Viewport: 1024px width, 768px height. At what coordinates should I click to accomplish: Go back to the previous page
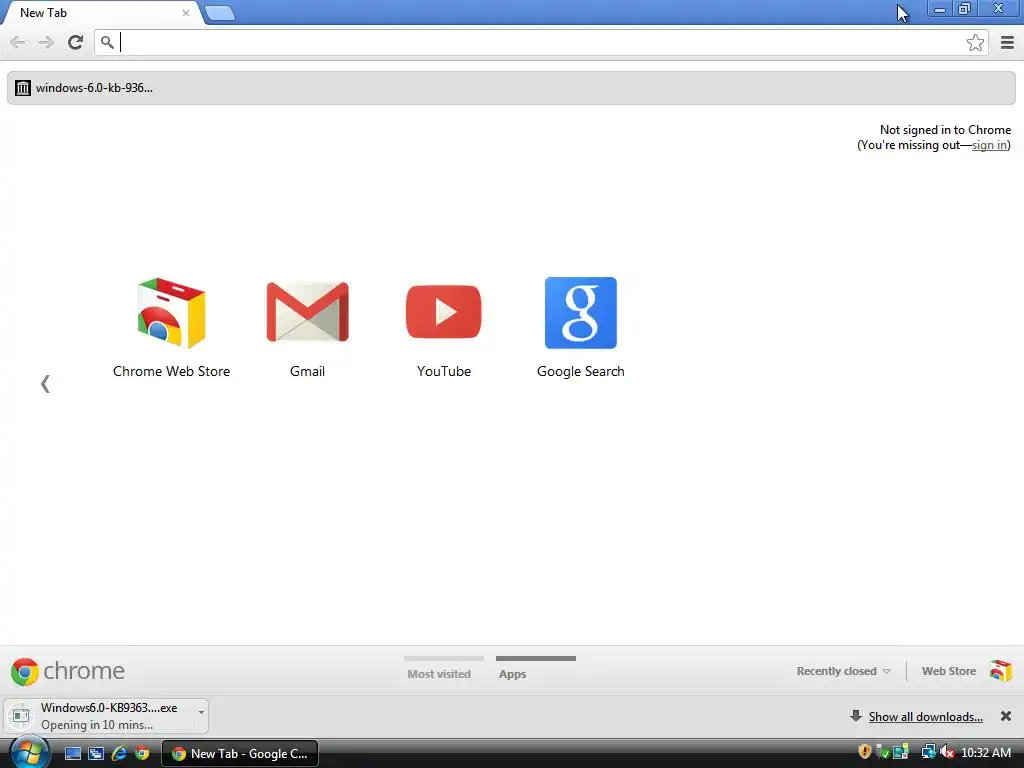coord(18,42)
